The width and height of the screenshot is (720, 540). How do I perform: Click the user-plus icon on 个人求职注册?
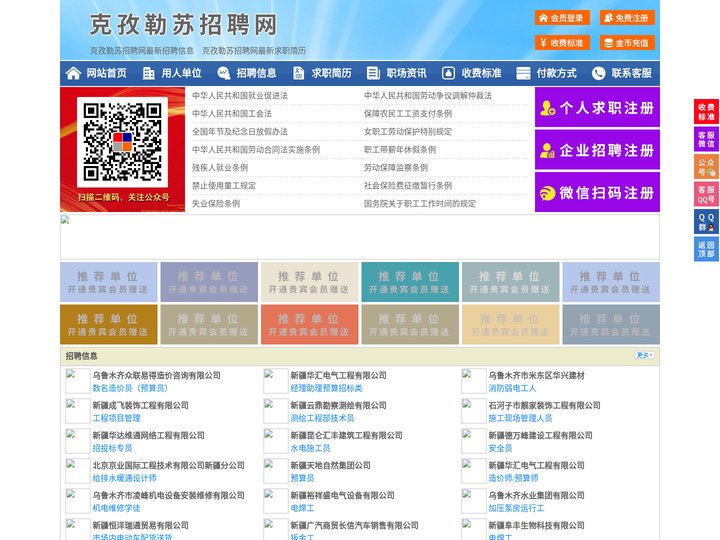pos(548,108)
